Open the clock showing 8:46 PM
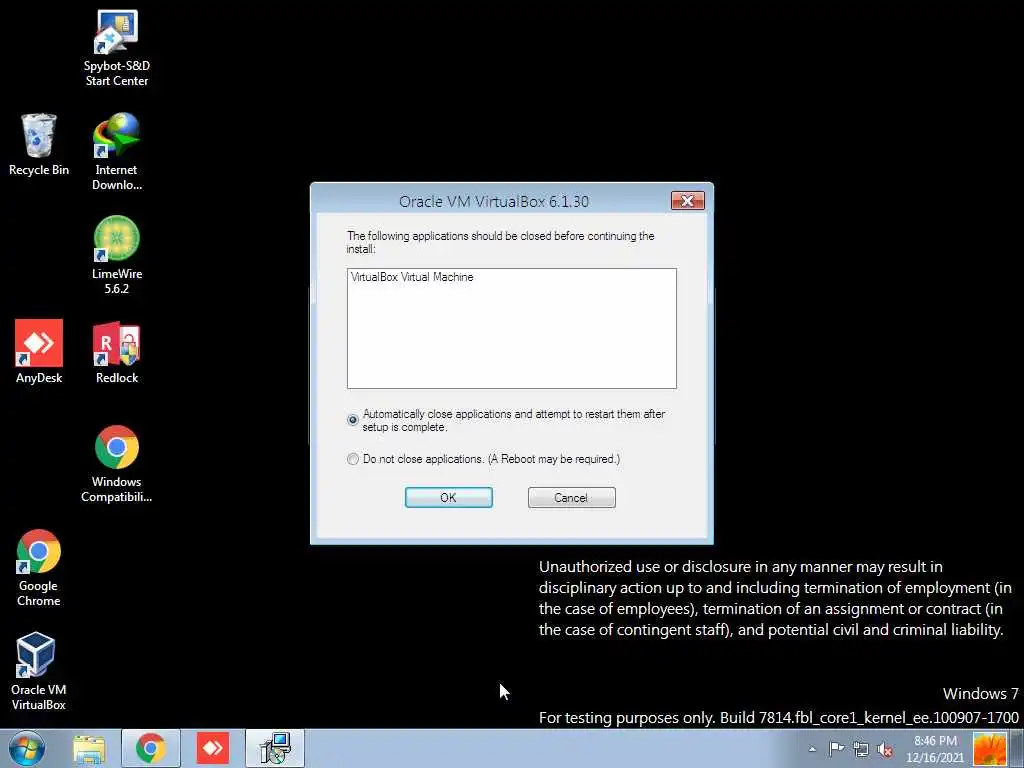Viewport: 1024px width, 768px height. tap(935, 749)
